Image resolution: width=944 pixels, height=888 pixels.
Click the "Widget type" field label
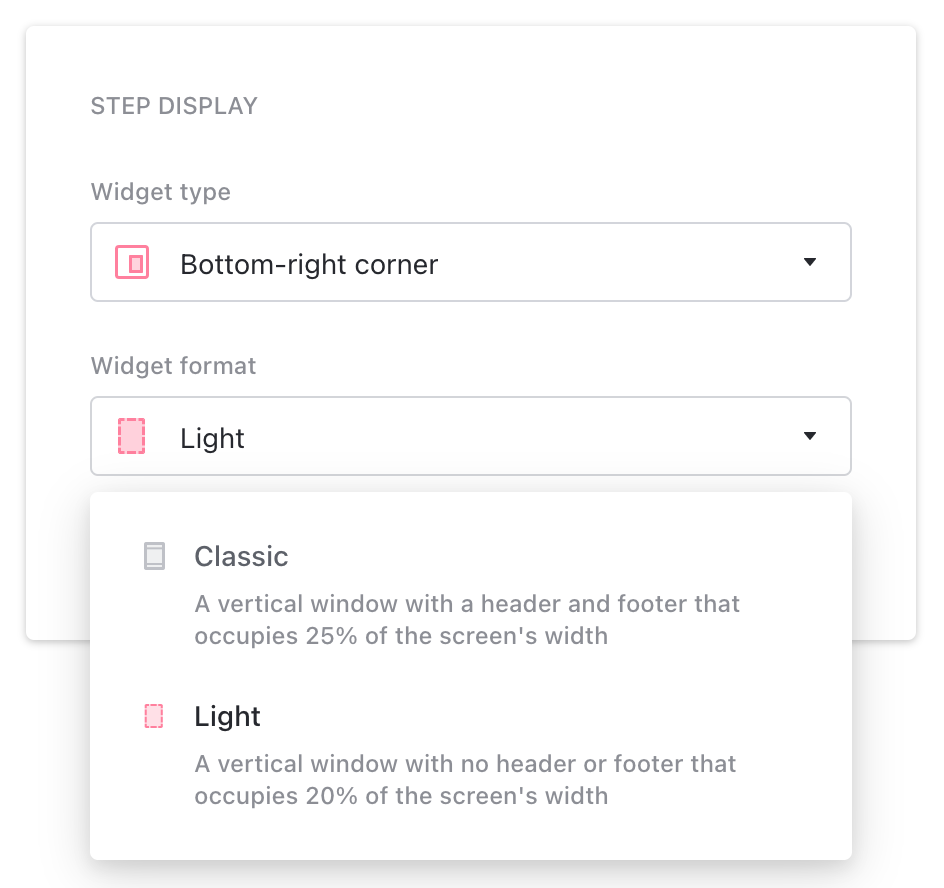pos(161,192)
